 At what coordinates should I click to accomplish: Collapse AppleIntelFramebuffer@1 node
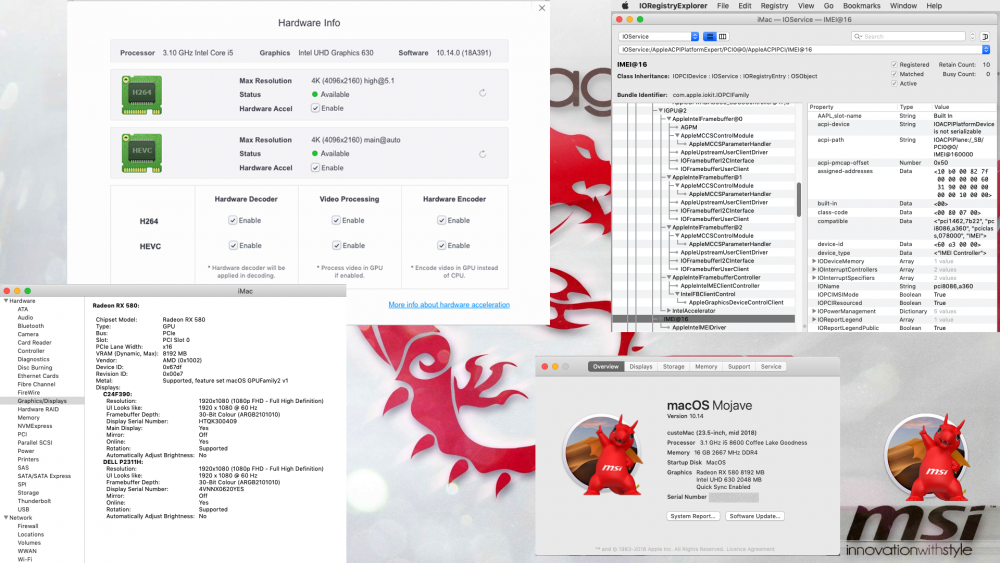(x=669, y=177)
